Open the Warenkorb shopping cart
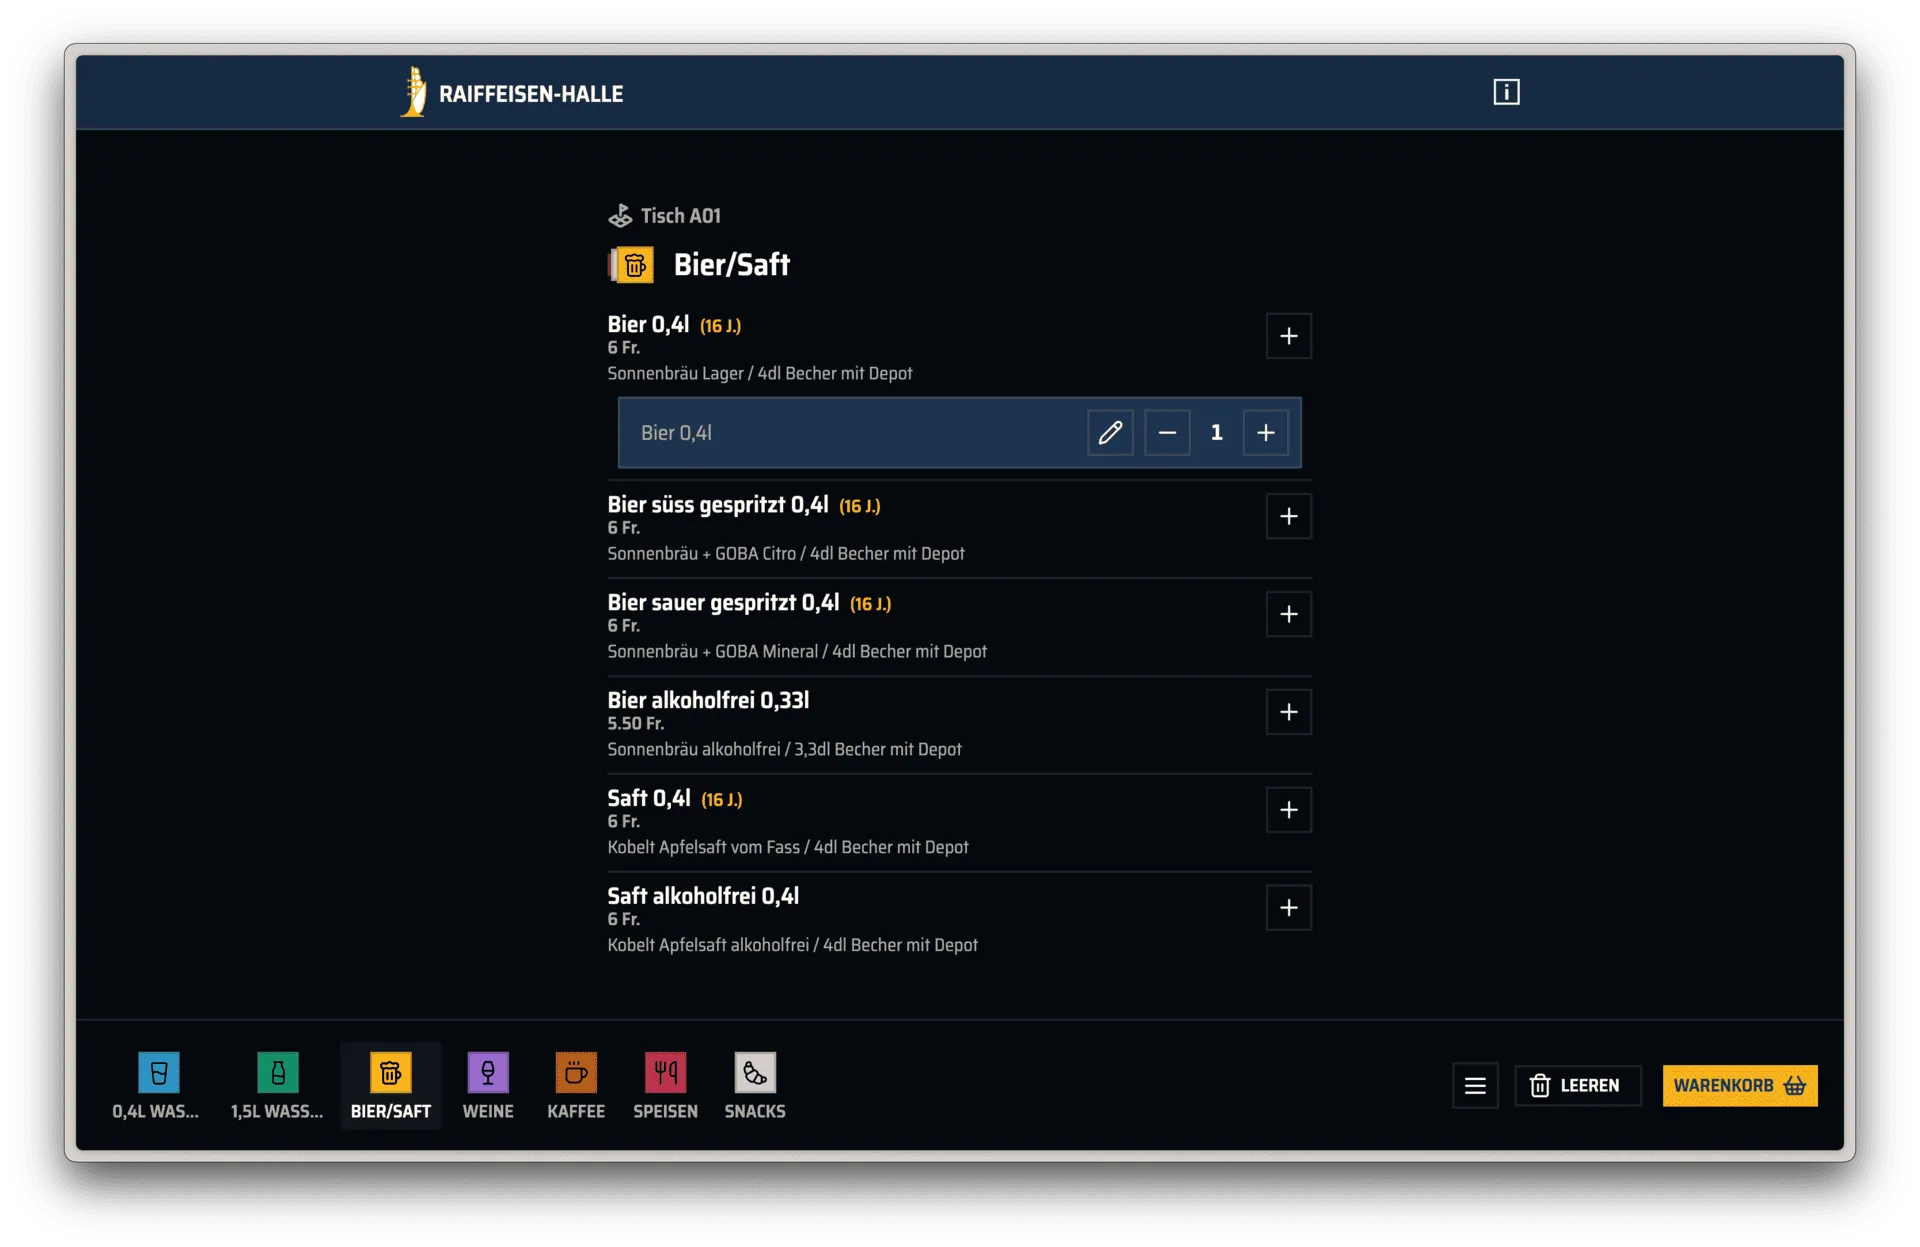Image resolution: width=1920 pixels, height=1247 pixels. coord(1739,1086)
